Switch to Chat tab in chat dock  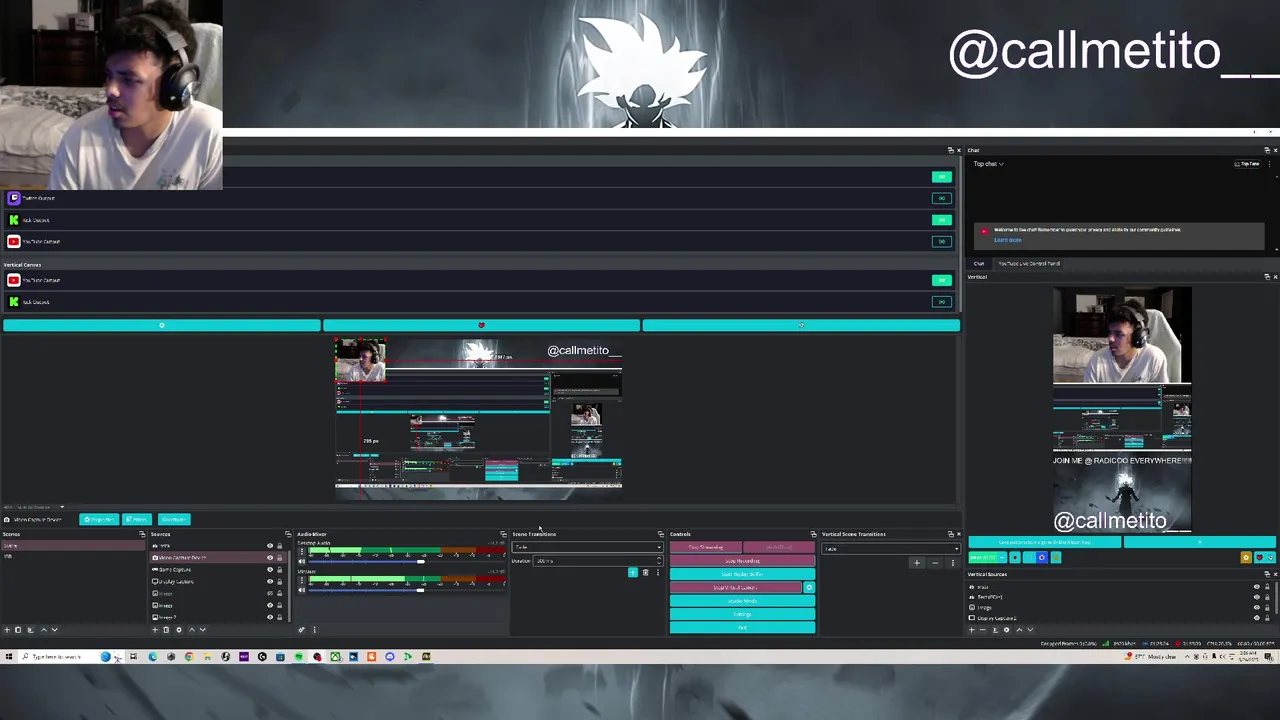point(979,264)
